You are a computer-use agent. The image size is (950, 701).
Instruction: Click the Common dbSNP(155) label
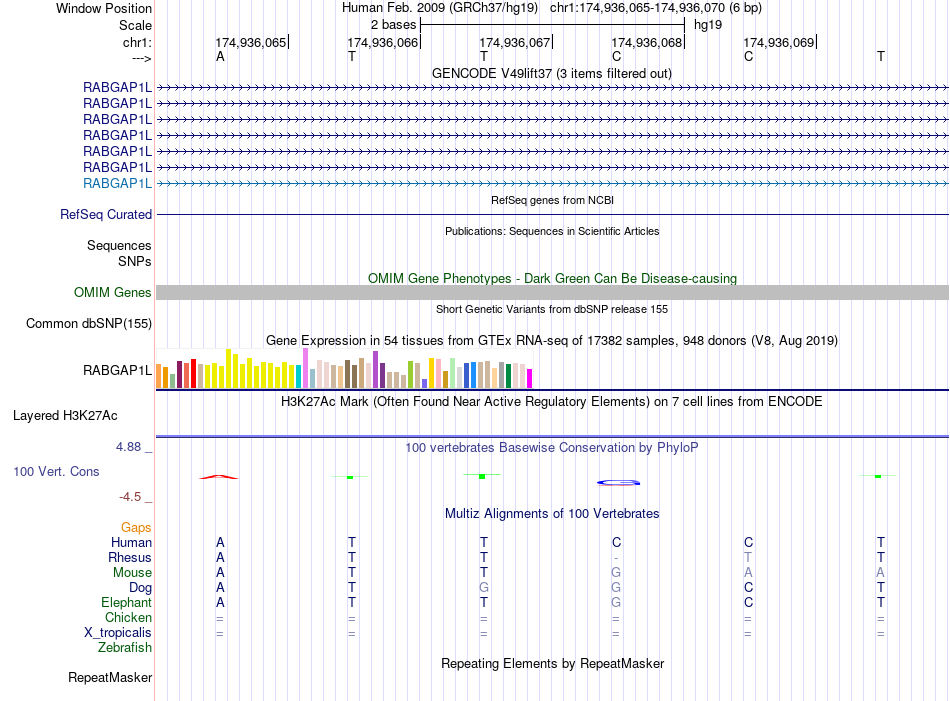click(x=88, y=324)
